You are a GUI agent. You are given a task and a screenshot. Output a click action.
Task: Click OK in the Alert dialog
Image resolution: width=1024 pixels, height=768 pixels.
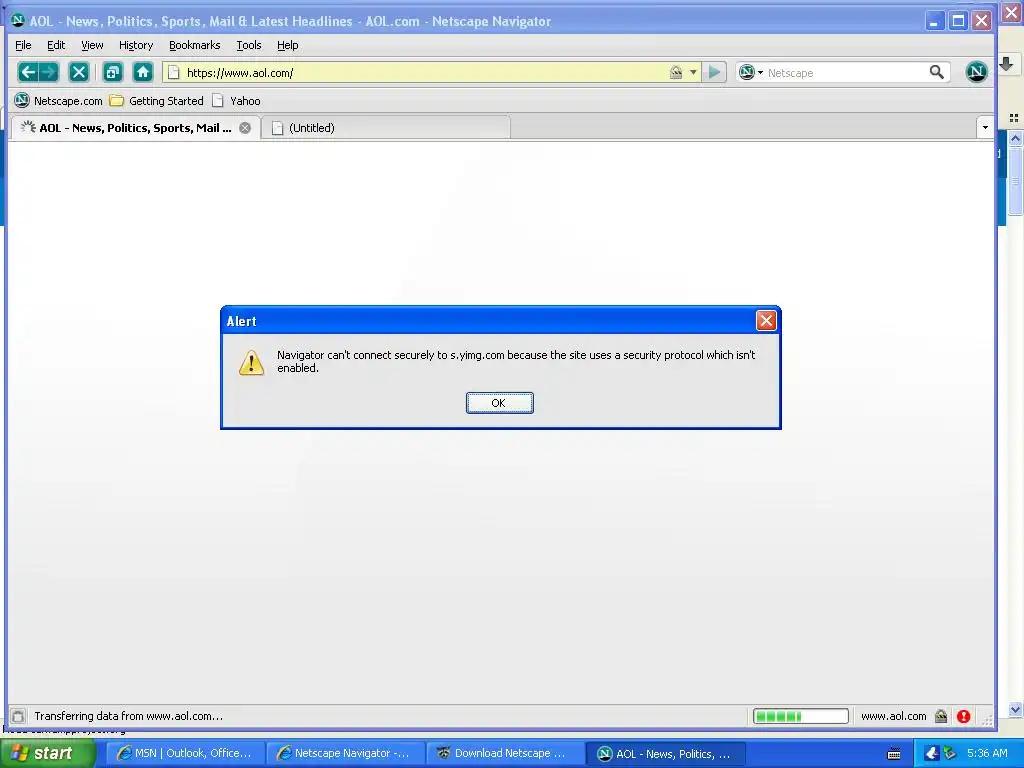(500, 403)
